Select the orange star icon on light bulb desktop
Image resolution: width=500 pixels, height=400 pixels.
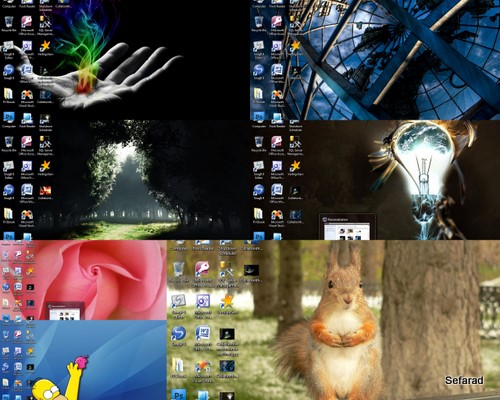click(295, 166)
